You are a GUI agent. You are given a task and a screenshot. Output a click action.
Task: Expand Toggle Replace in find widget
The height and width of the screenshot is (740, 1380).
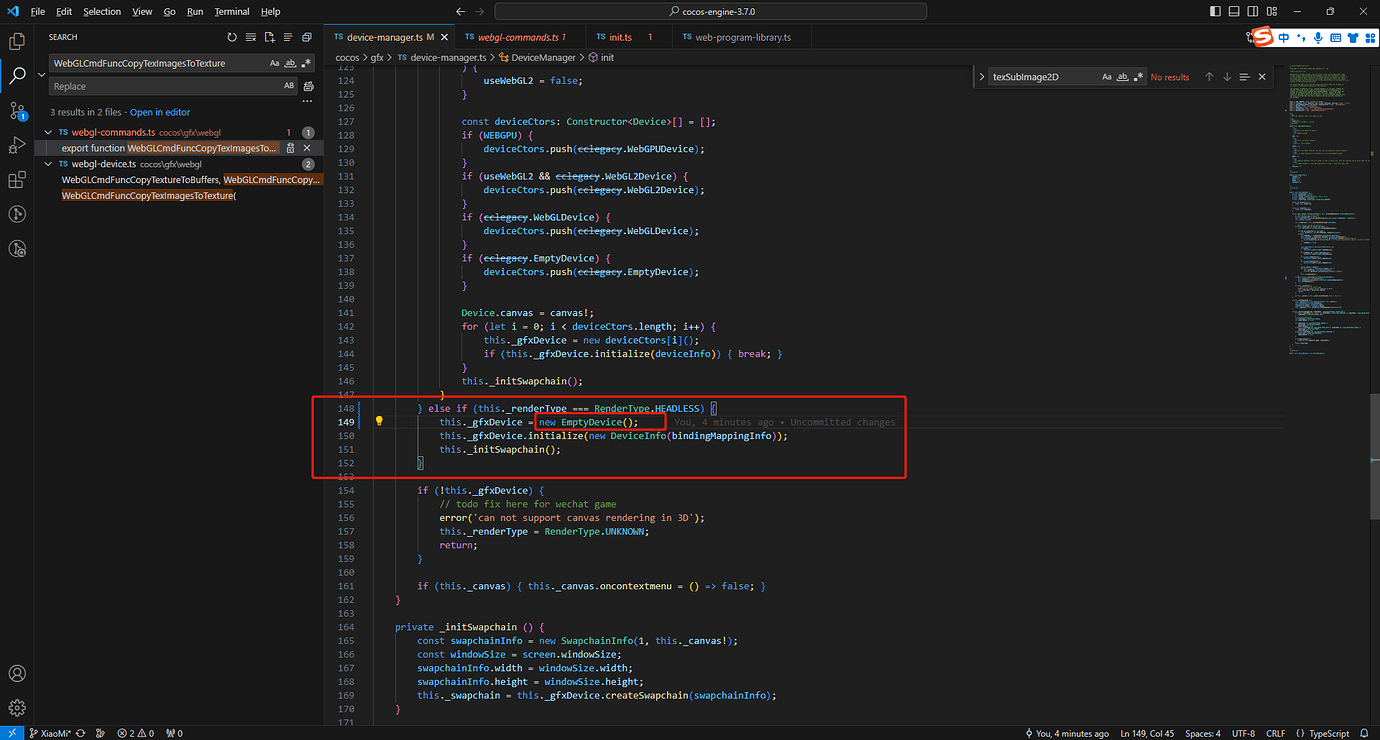(982, 76)
